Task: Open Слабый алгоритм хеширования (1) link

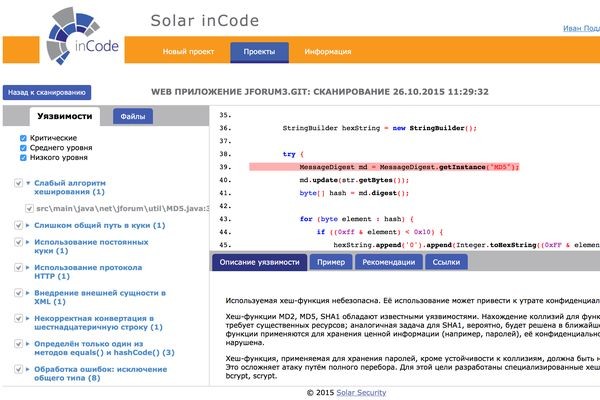Action: click(70, 187)
